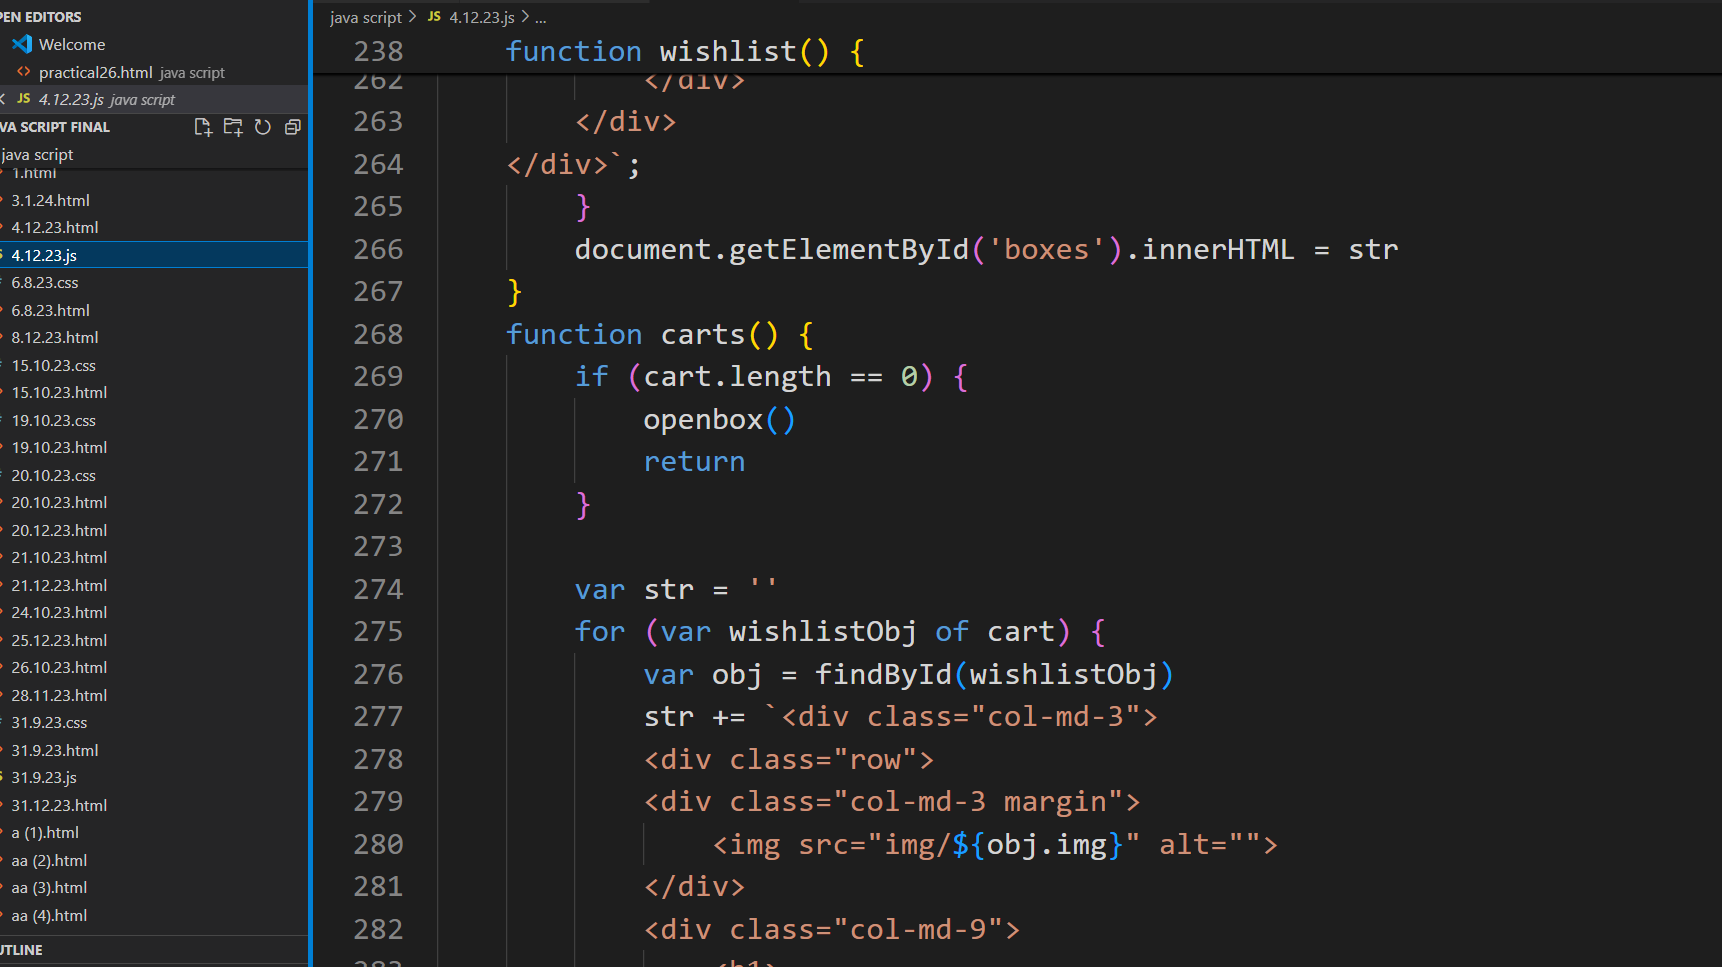Click the New Folder icon in explorer
This screenshot has height=967, width=1722.
pos(233,127)
